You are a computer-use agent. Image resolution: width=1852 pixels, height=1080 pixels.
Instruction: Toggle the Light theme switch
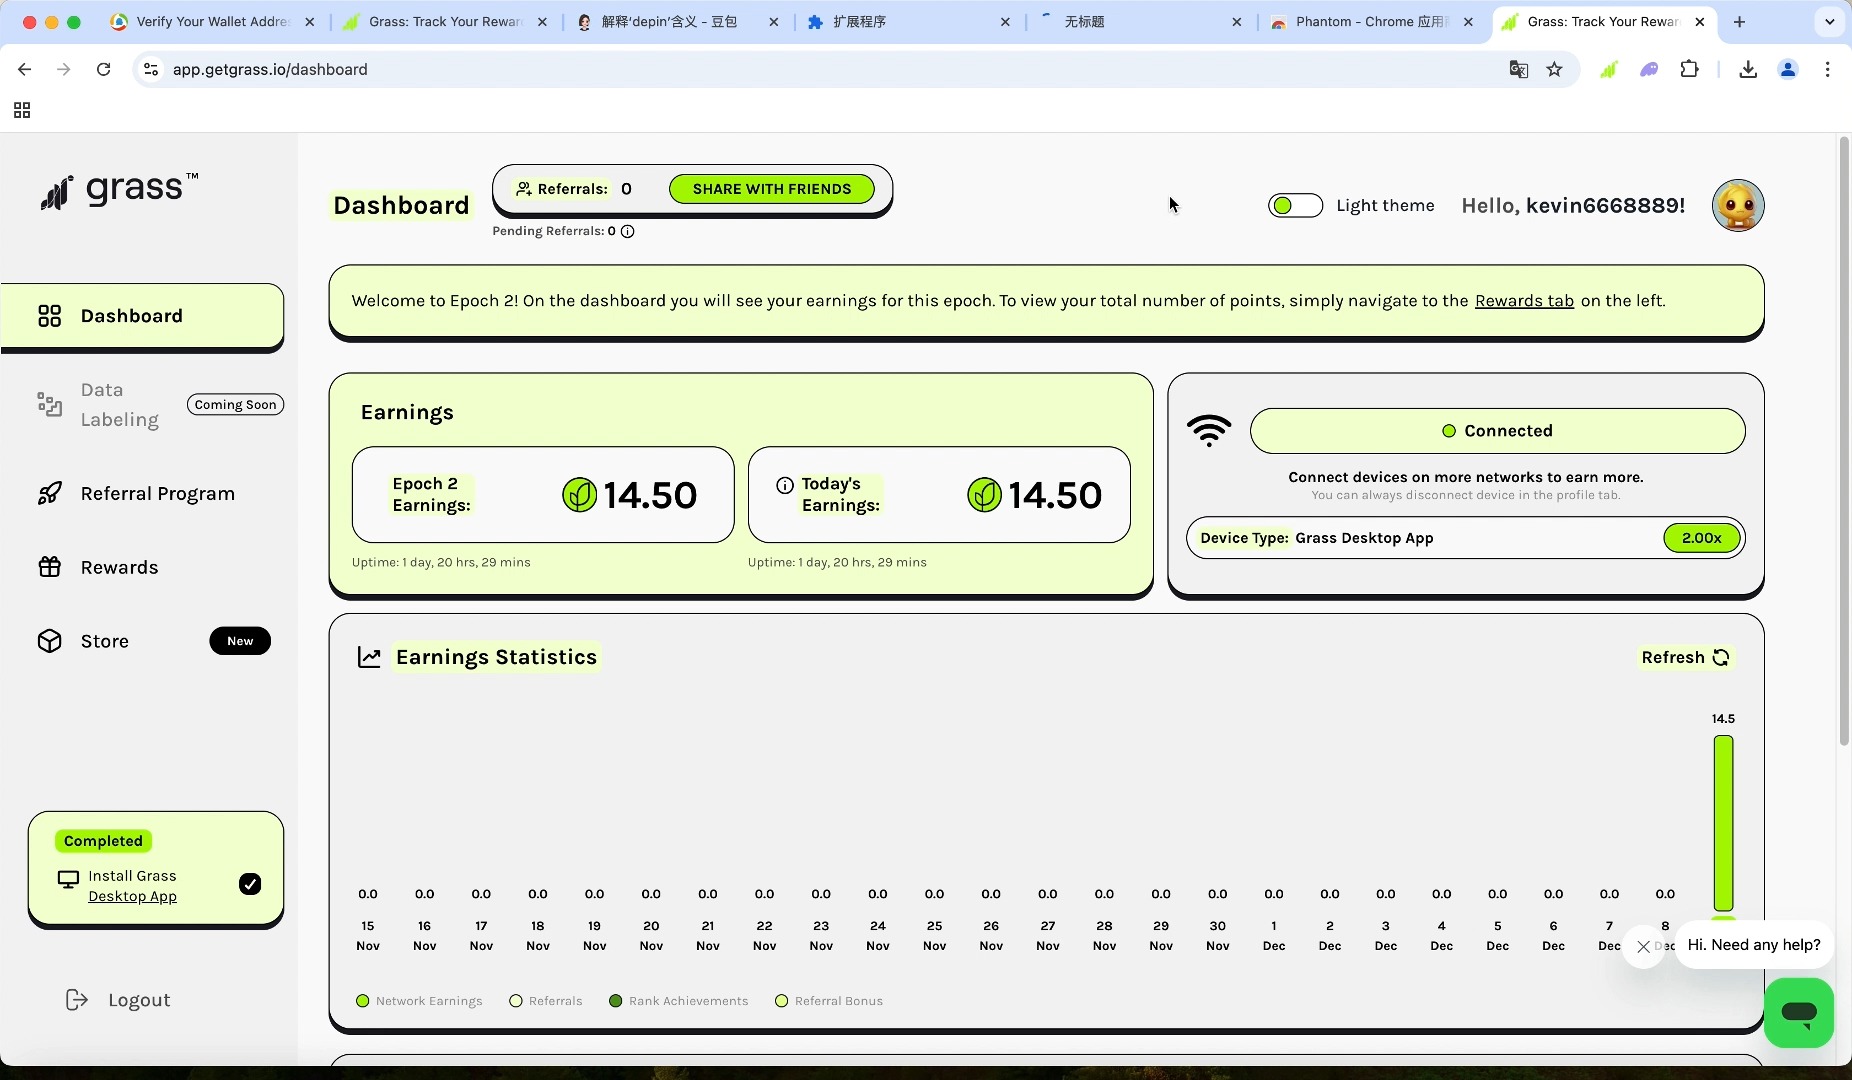coord(1295,205)
